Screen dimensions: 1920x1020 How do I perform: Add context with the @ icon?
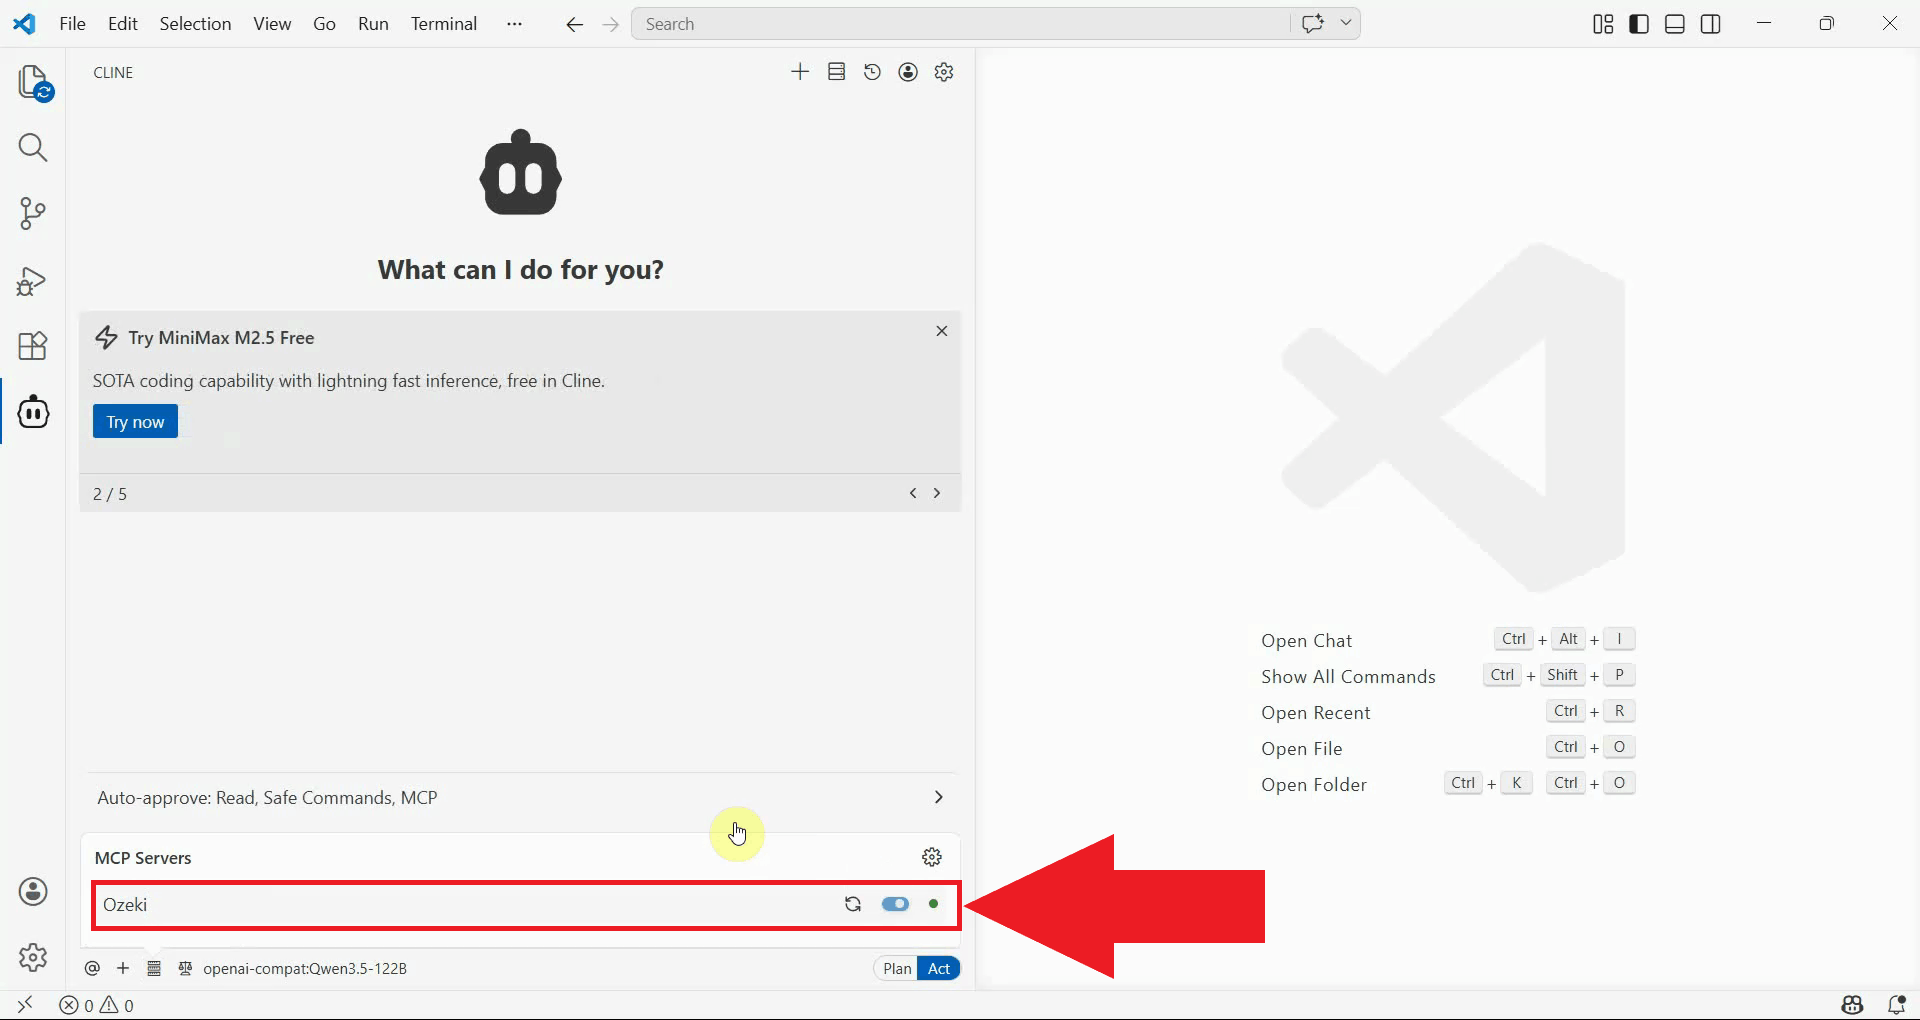92,968
